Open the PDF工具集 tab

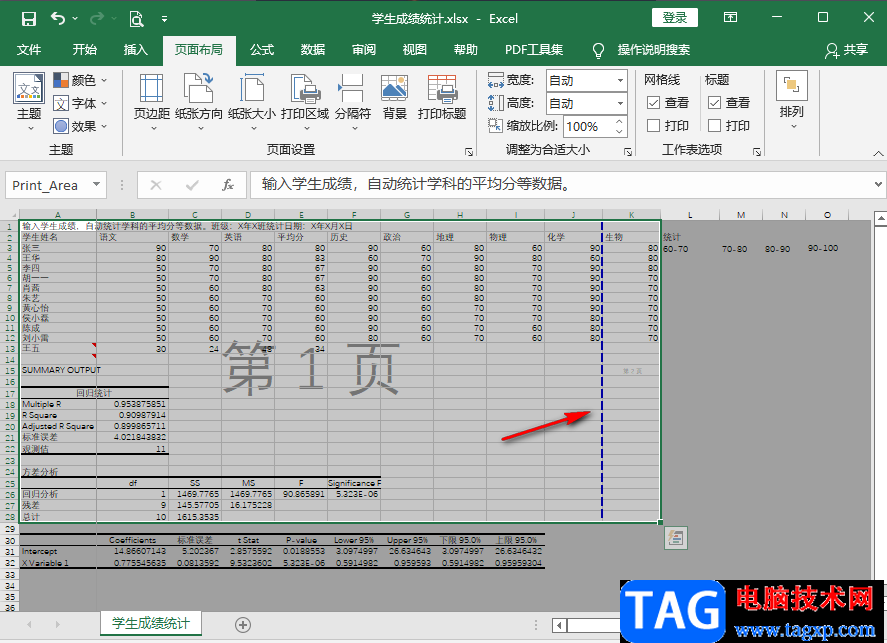pos(534,50)
